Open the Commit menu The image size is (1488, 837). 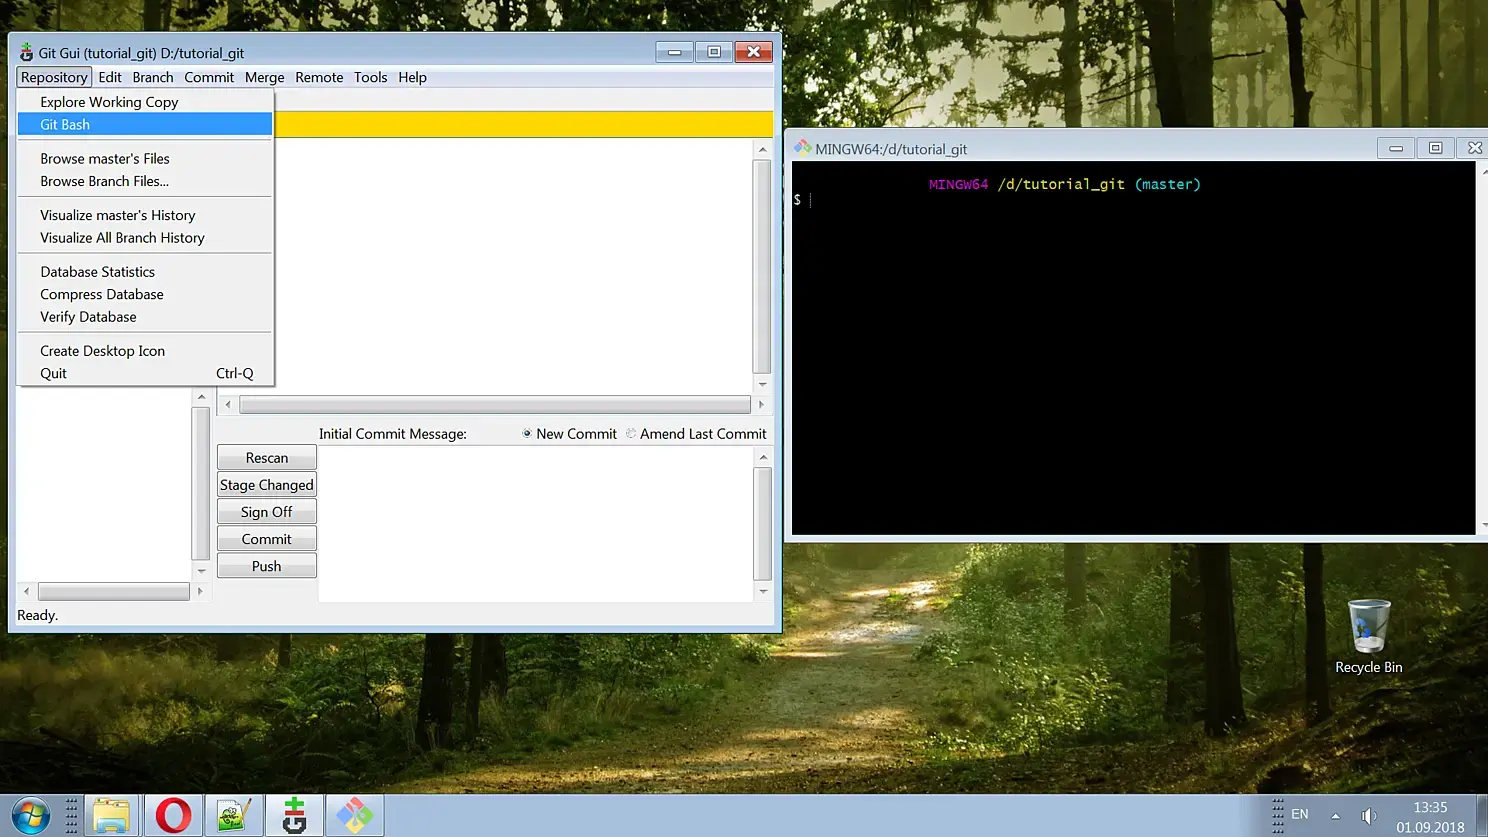point(209,77)
